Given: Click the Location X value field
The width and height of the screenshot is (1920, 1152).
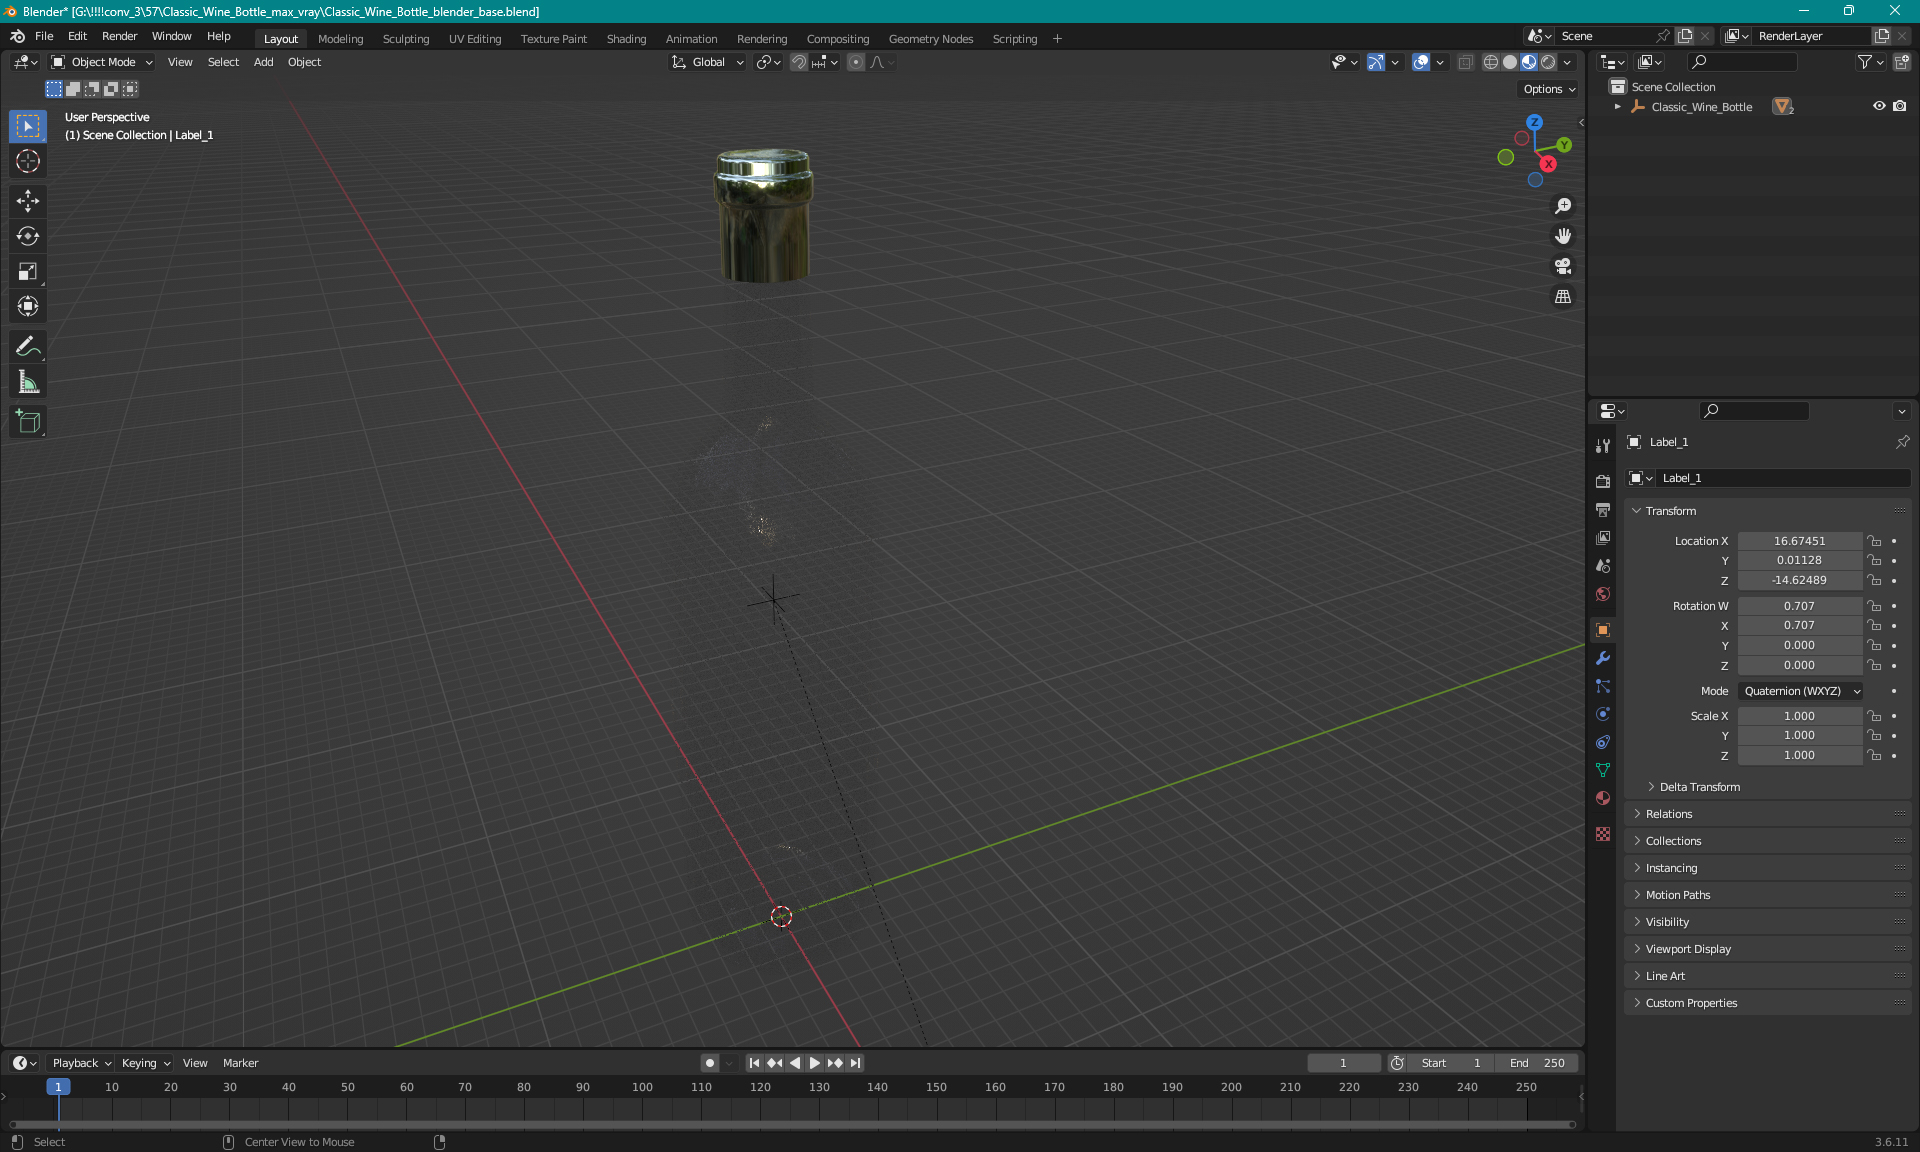Looking at the screenshot, I should coord(1799,541).
